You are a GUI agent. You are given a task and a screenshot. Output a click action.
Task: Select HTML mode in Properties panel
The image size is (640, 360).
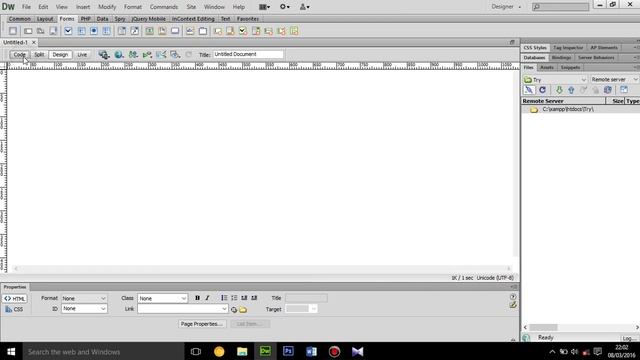pos(15,299)
